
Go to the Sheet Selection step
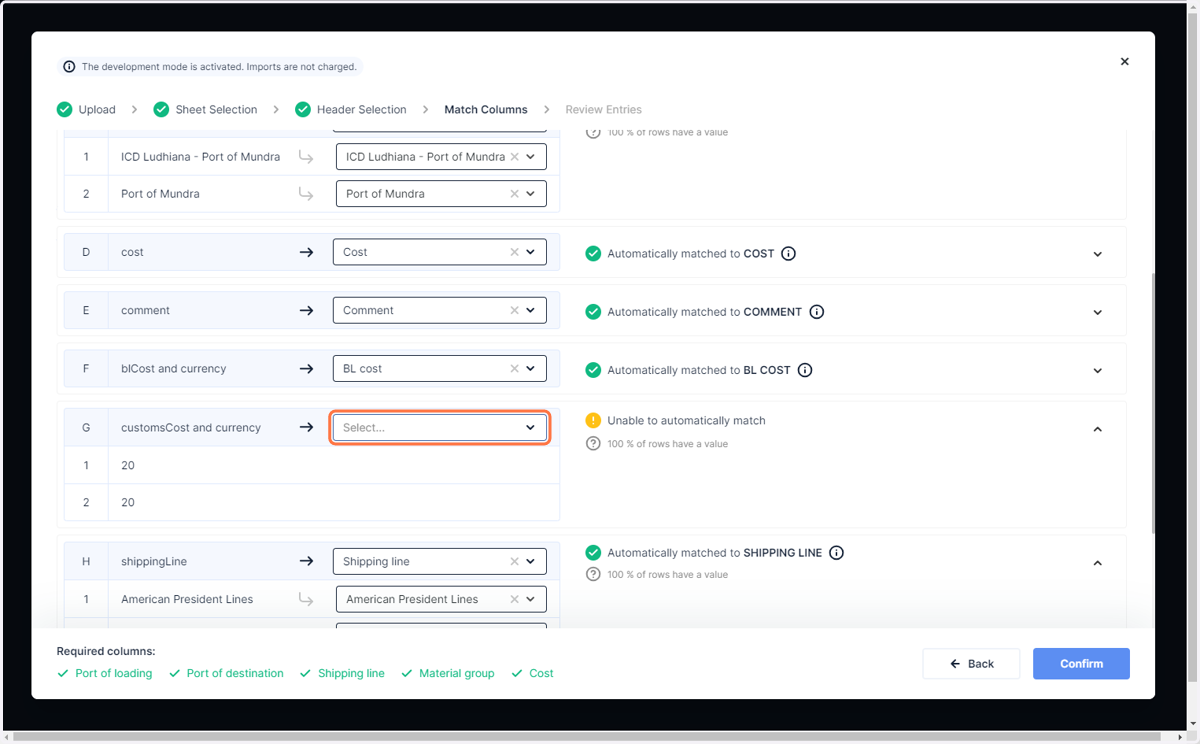coord(216,110)
